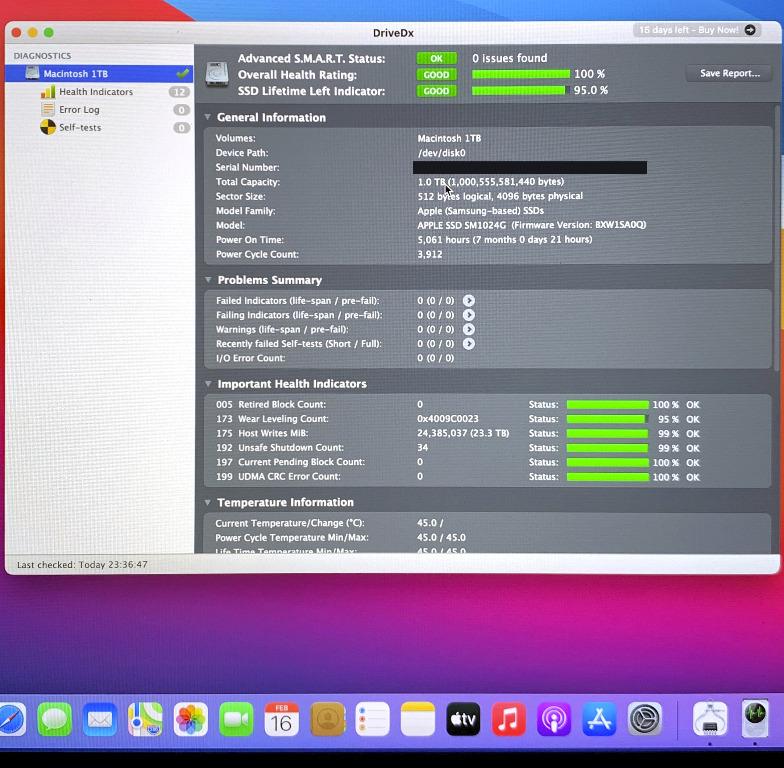Viewport: 784px width, 768px height.
Task: Click the GOOD badge for Overall Health Rating
Action: [436, 75]
